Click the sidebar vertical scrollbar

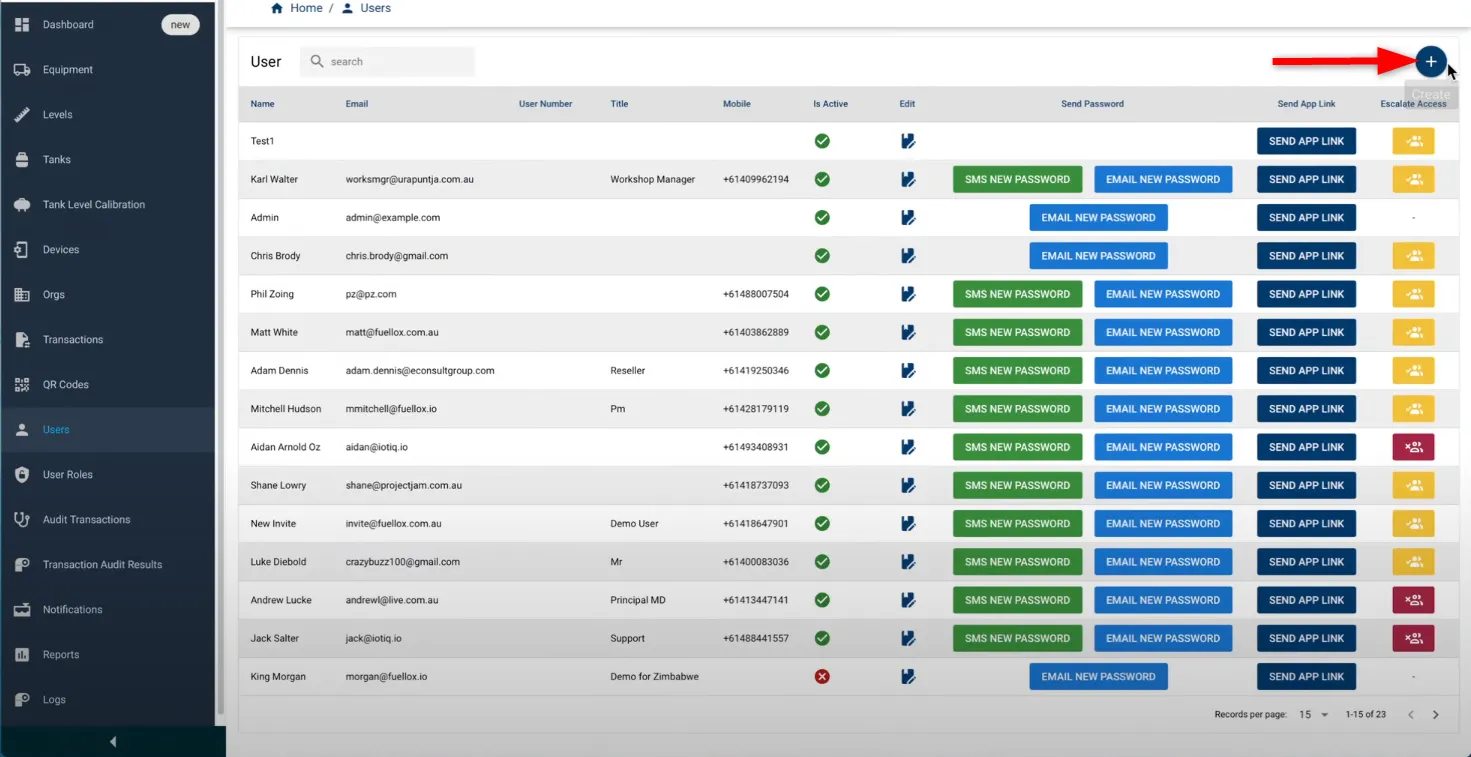(219, 360)
